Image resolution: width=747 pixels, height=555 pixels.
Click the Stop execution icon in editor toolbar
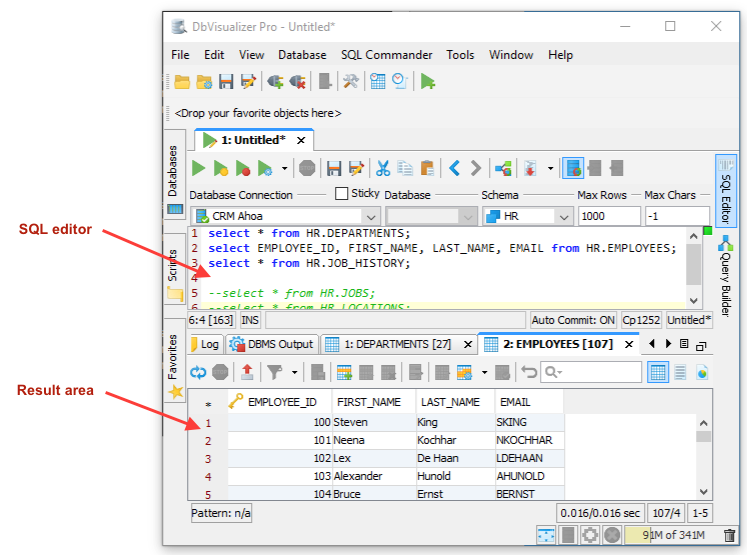307,168
